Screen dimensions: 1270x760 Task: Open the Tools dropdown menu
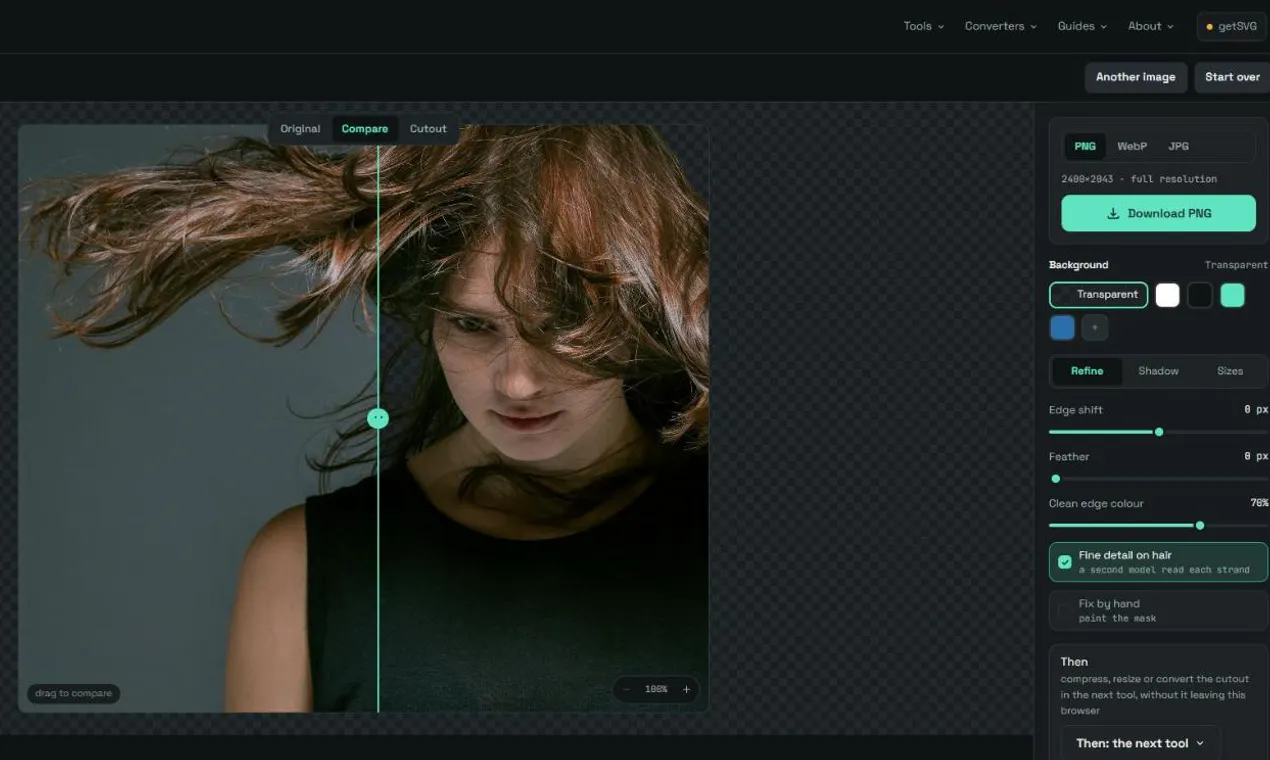pyautogui.click(x=924, y=26)
